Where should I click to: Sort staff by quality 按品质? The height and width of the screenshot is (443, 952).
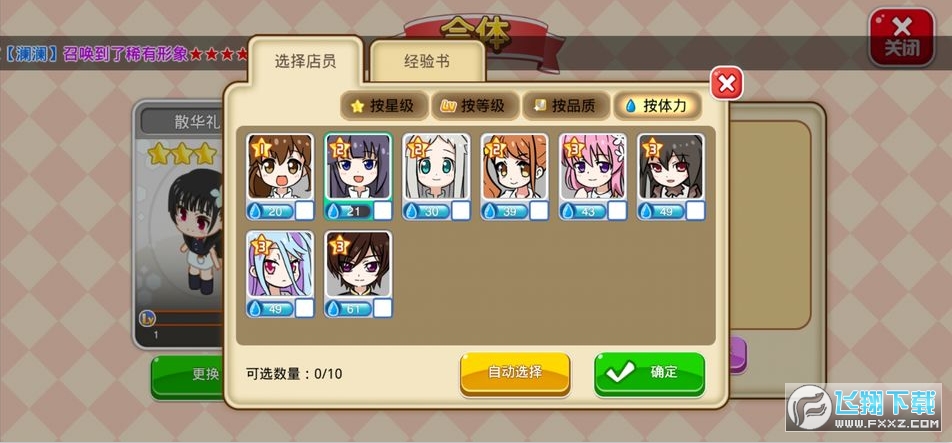click(x=566, y=106)
